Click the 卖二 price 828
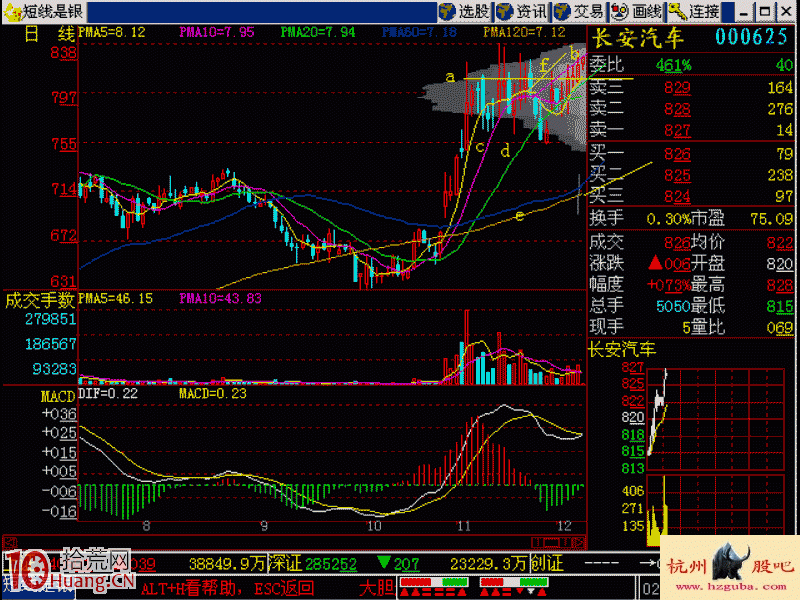 pyautogui.click(x=677, y=109)
